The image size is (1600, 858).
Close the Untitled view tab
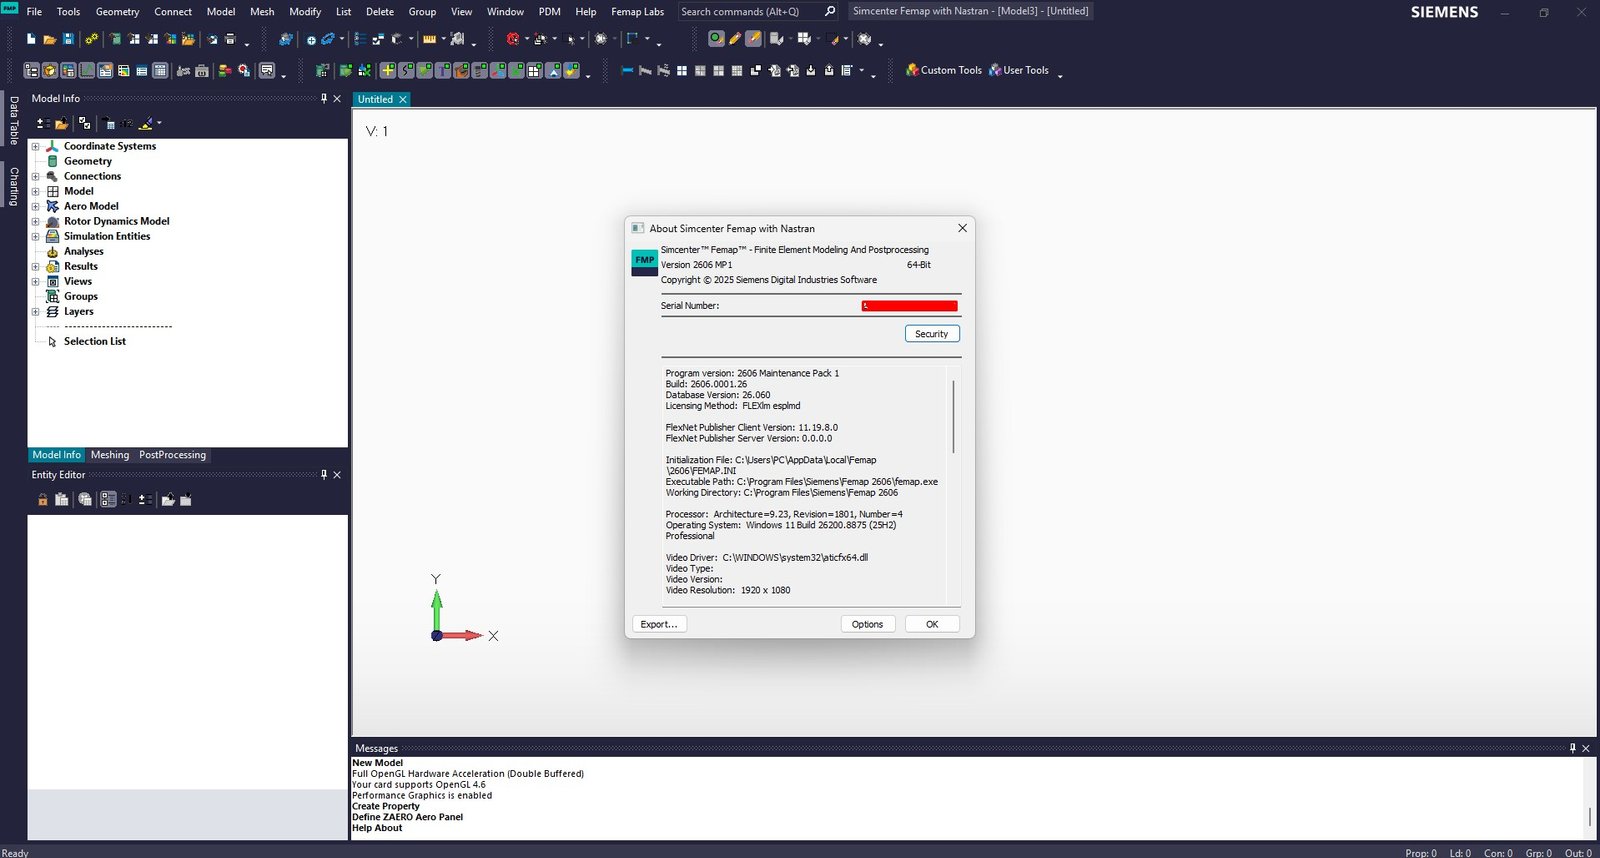click(403, 99)
